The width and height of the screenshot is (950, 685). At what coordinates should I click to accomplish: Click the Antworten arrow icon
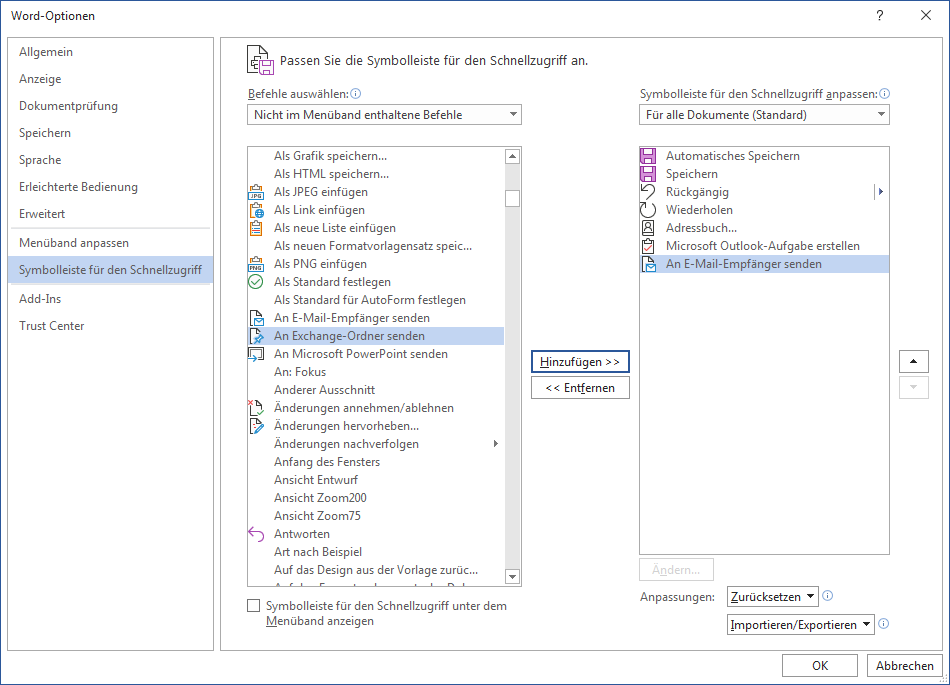pos(255,534)
